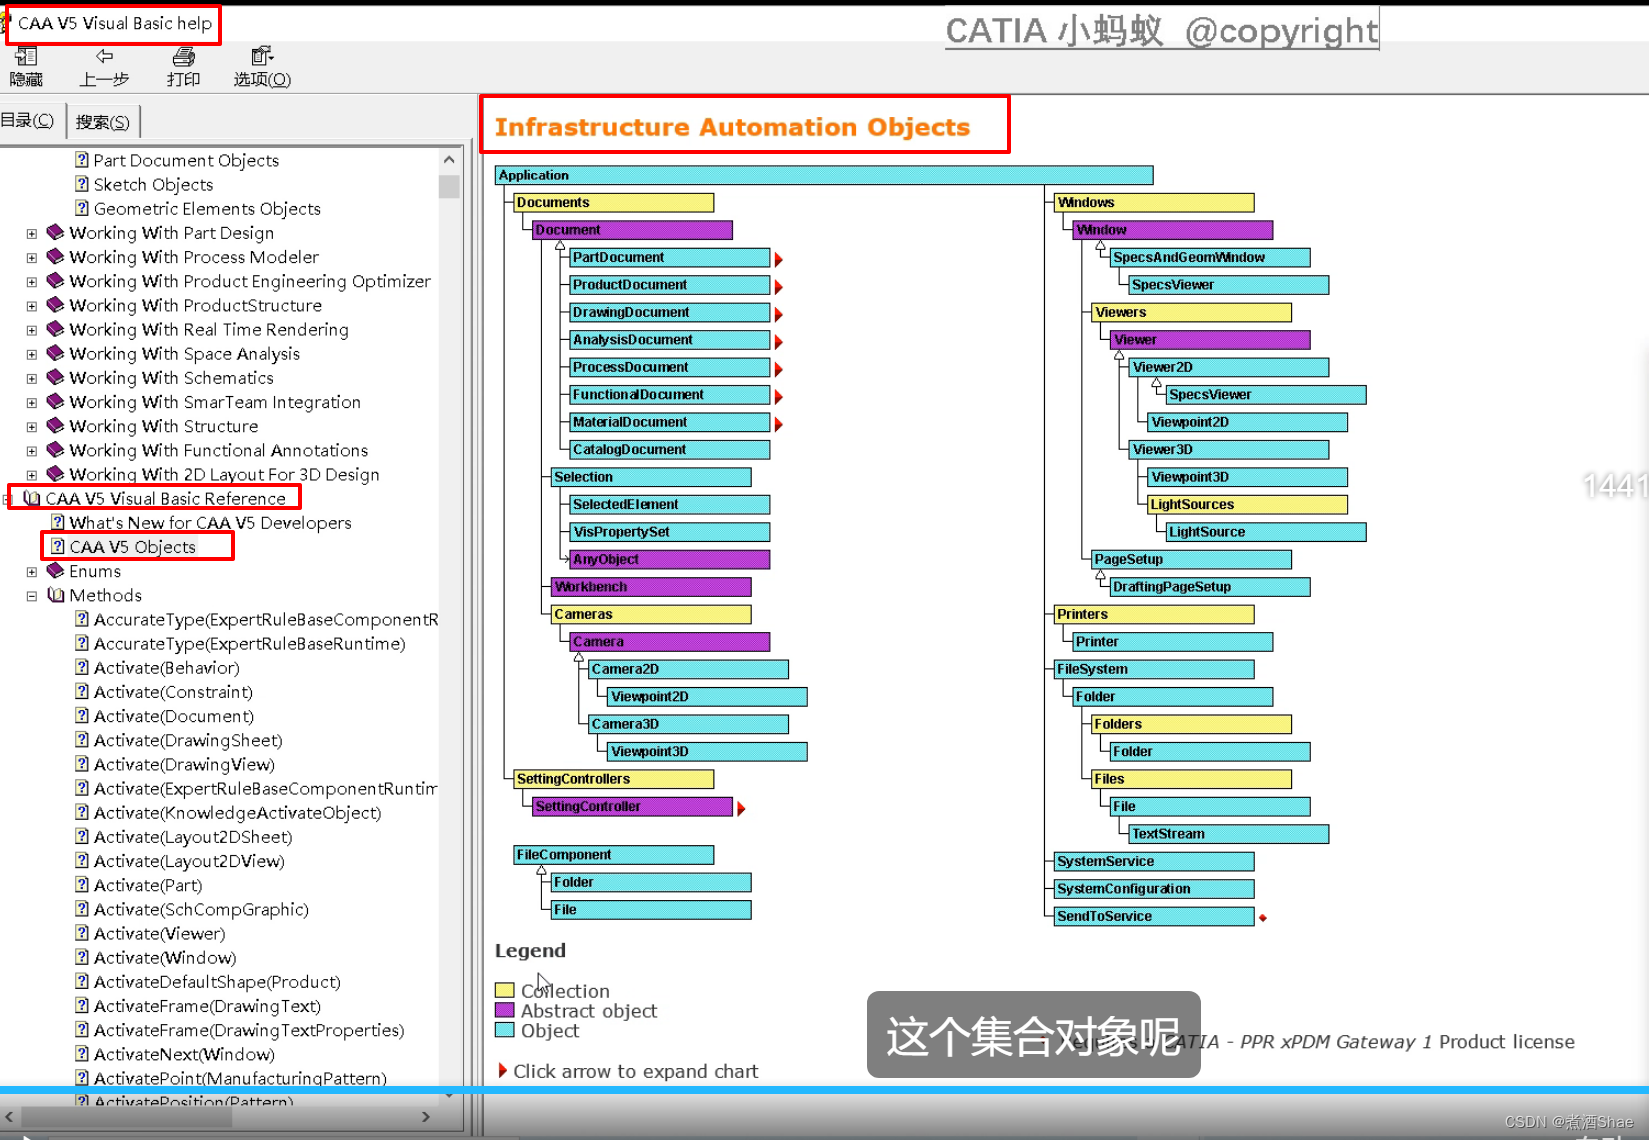Open What's New for CAA V5 Developers

point(210,523)
